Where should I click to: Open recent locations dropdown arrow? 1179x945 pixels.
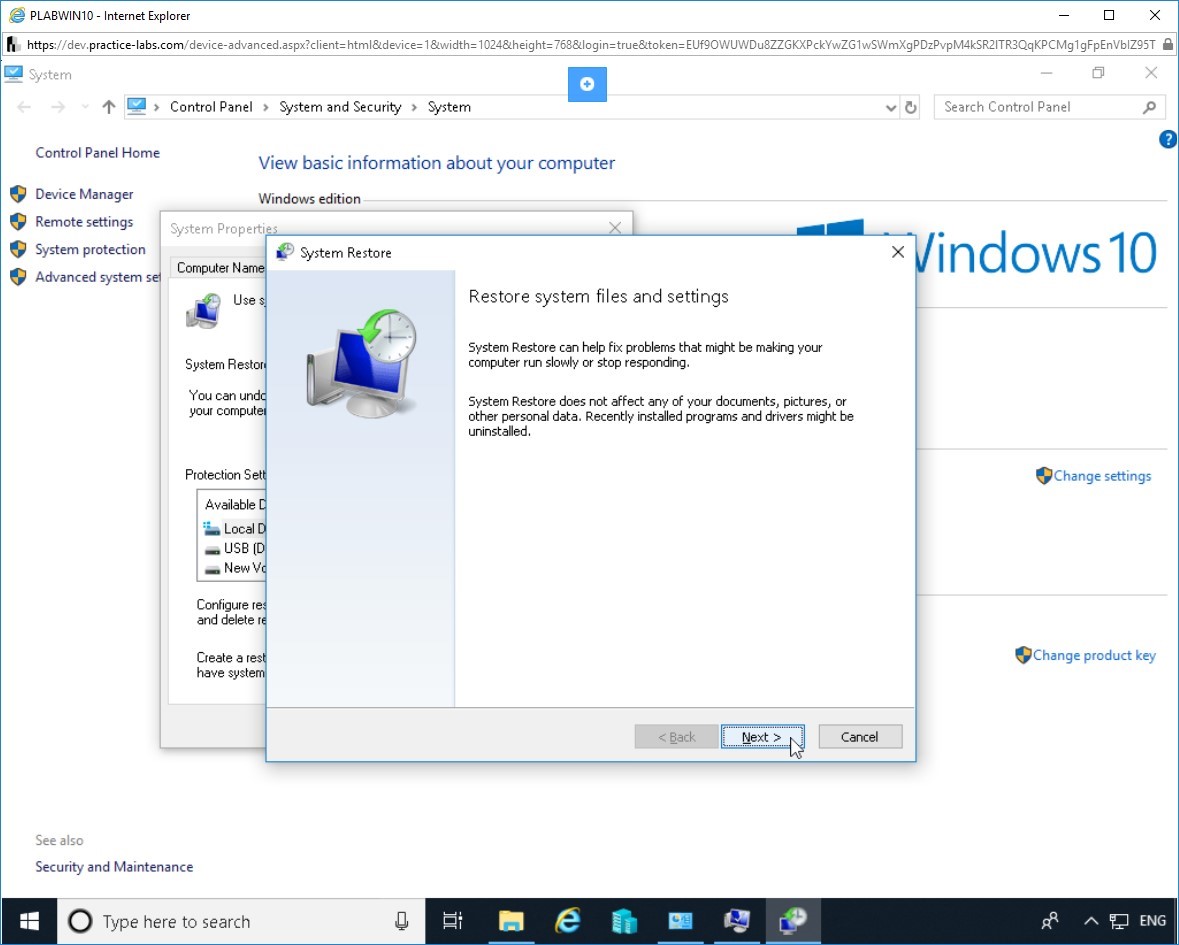[85, 107]
